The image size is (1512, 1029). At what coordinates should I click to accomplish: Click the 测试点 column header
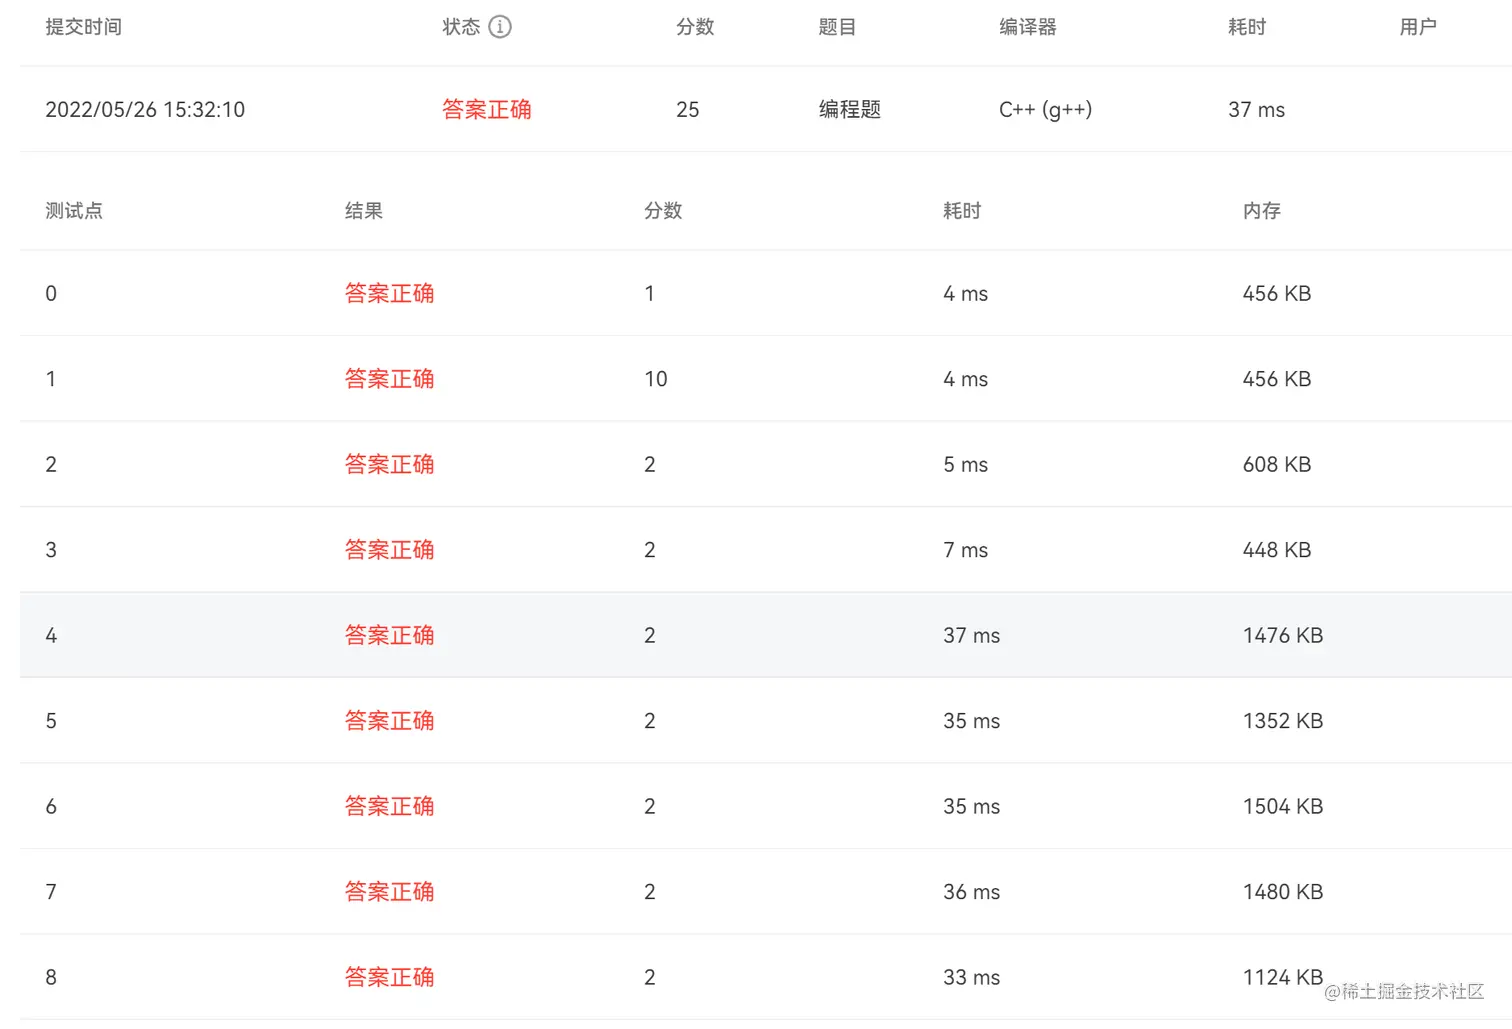[x=74, y=211]
